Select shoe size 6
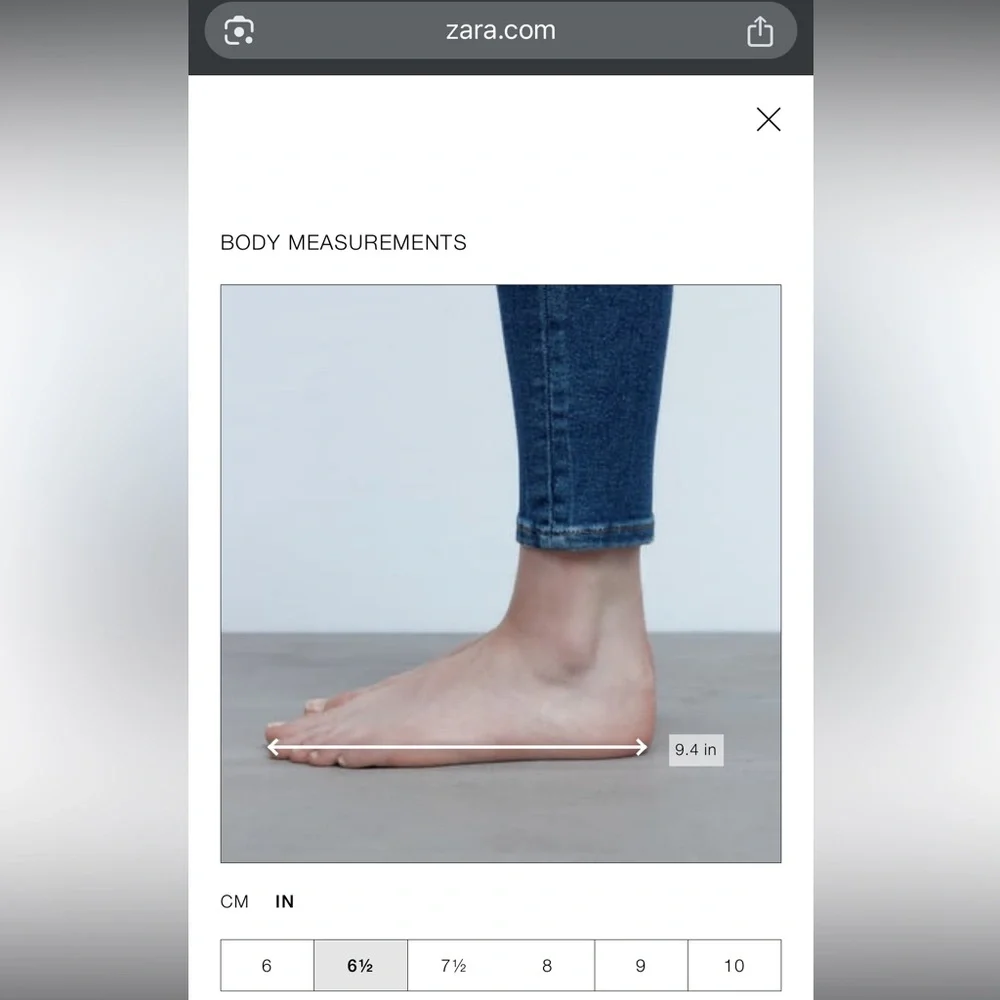This screenshot has height=1000, width=1000. tap(267, 965)
